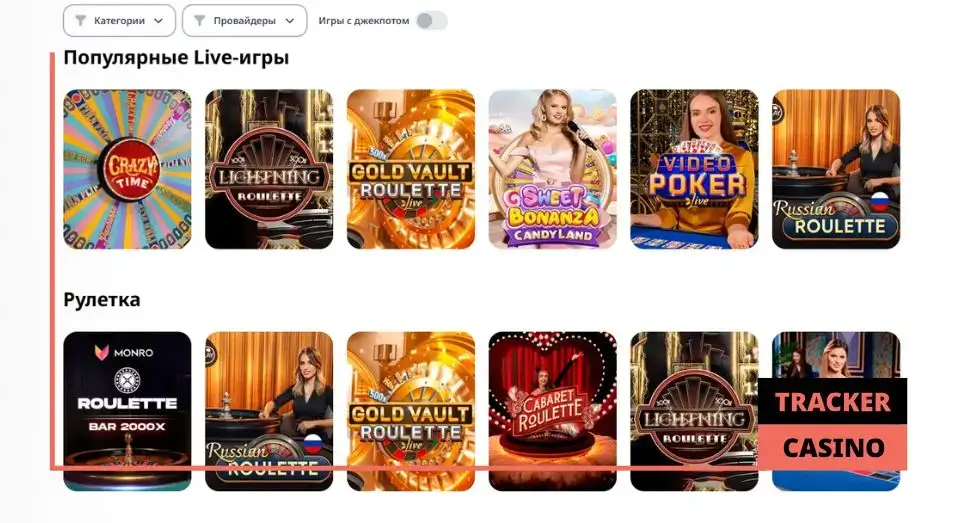
Task: Open Video Poker Live game
Action: tap(694, 169)
